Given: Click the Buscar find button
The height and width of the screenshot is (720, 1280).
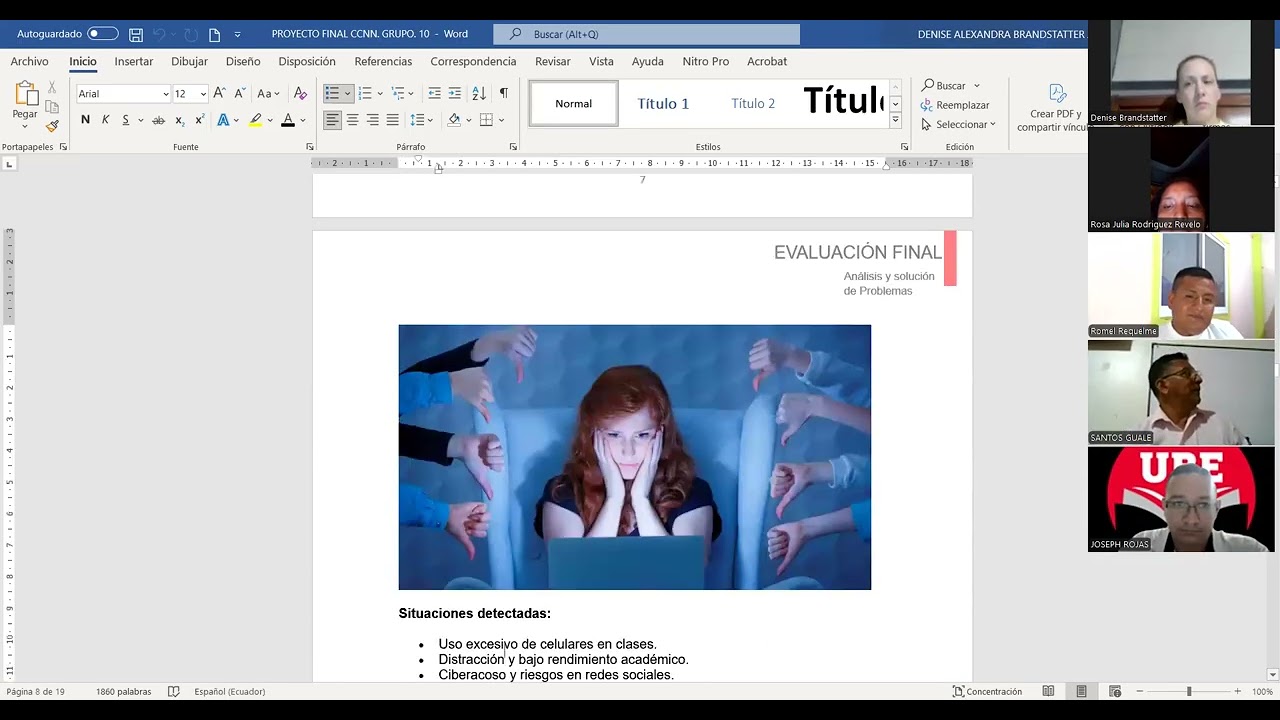Looking at the screenshot, I should 944,86.
